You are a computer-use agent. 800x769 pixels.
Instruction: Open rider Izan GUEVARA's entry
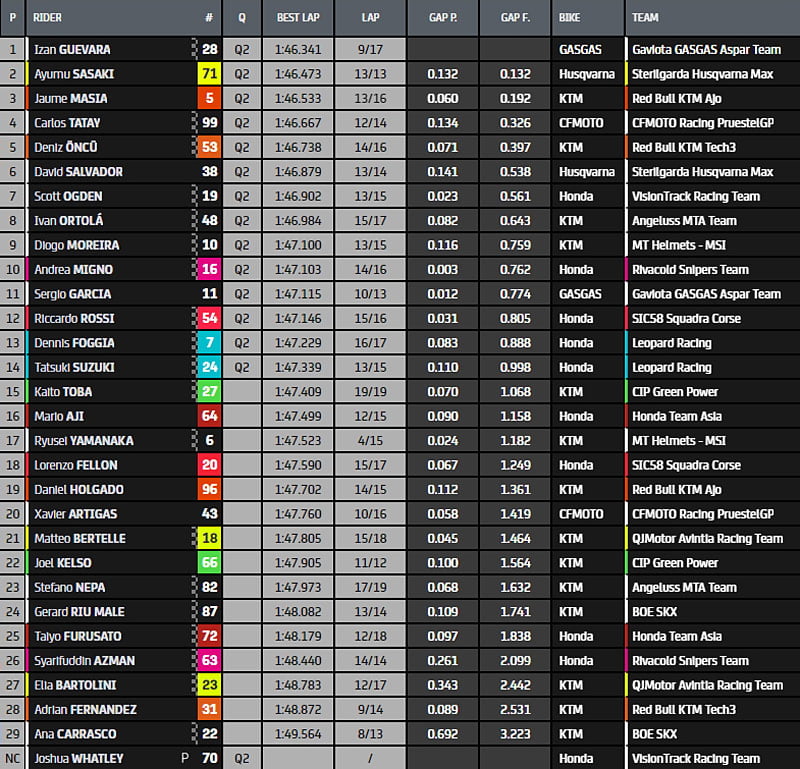tap(72, 49)
